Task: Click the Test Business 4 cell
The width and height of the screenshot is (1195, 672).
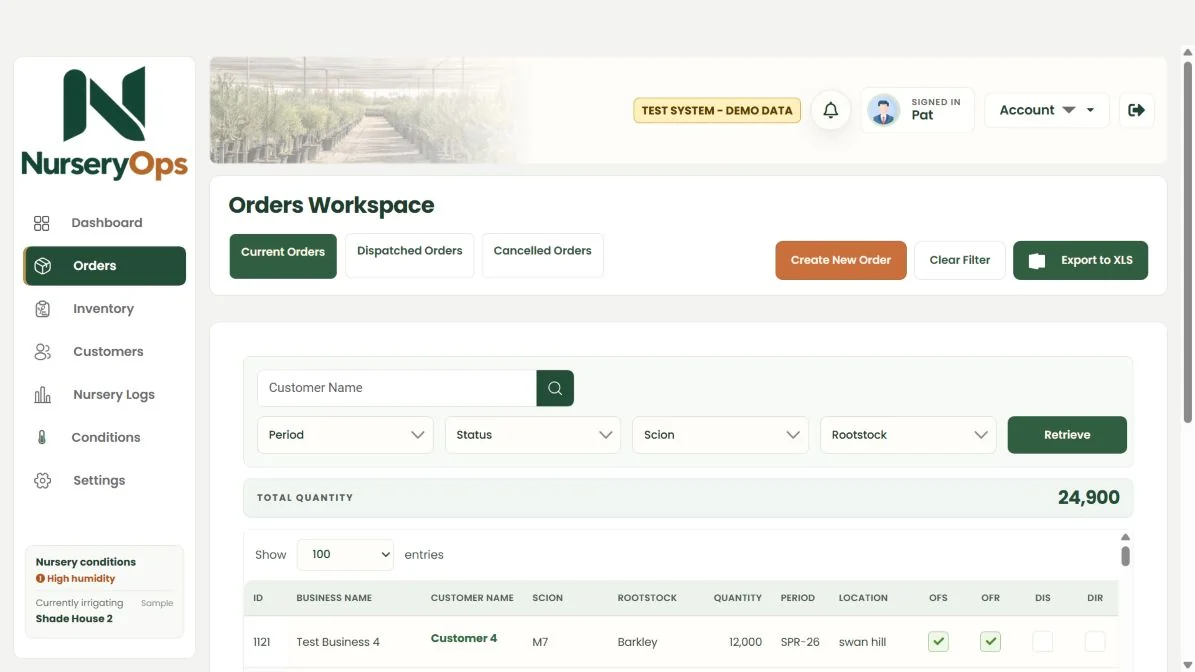Action: (338, 642)
